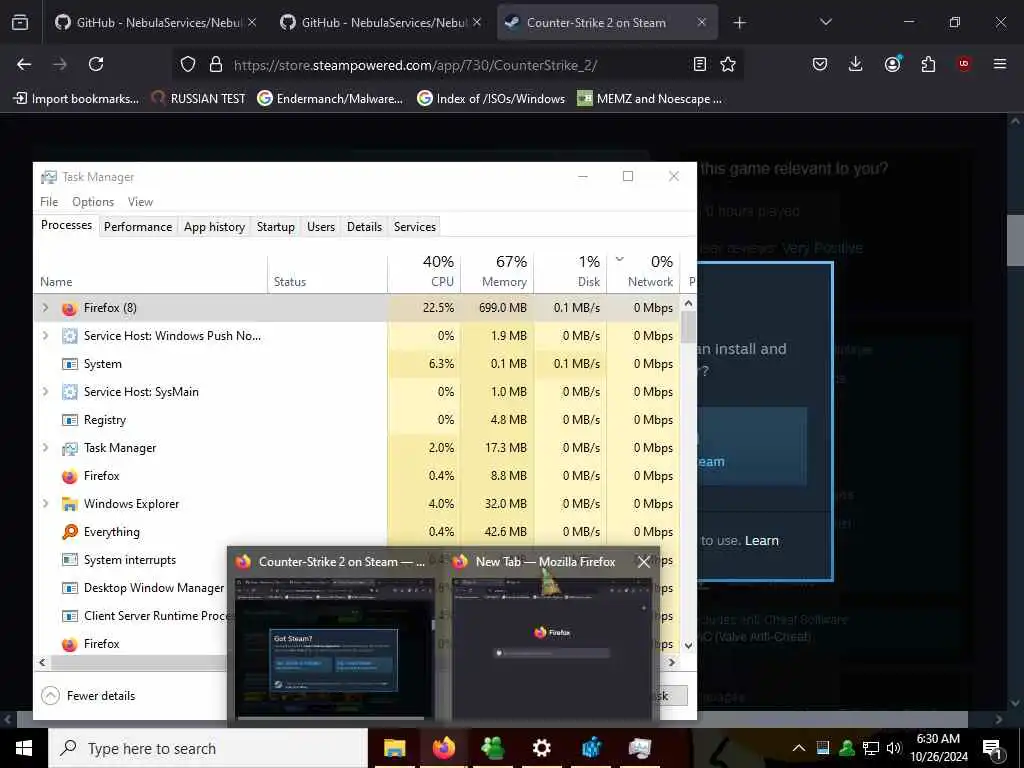1024x768 pixels.
Task: Open a new tab with plus
Action: point(739,23)
